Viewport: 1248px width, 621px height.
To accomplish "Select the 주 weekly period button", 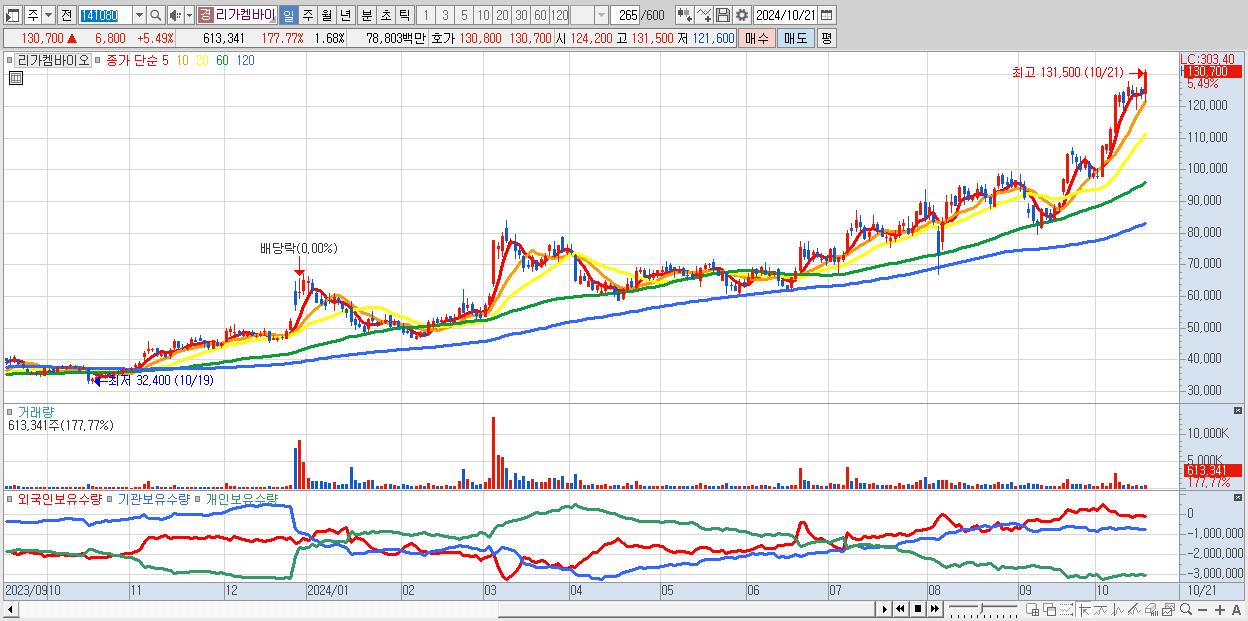I will click(x=307, y=16).
